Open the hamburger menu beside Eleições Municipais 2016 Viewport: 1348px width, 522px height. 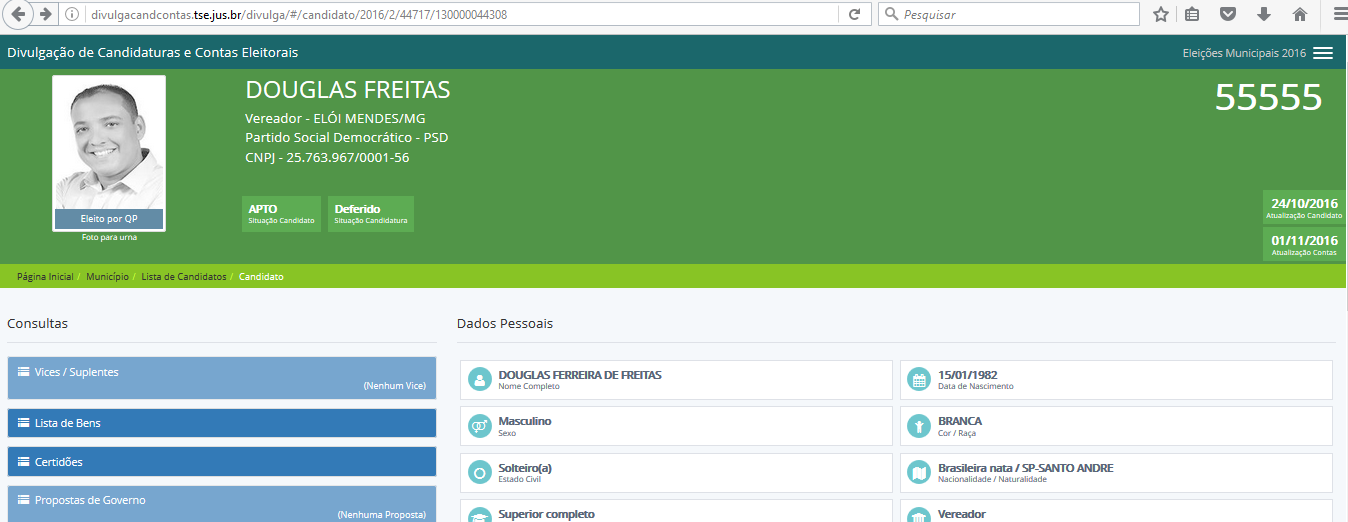click(1323, 53)
